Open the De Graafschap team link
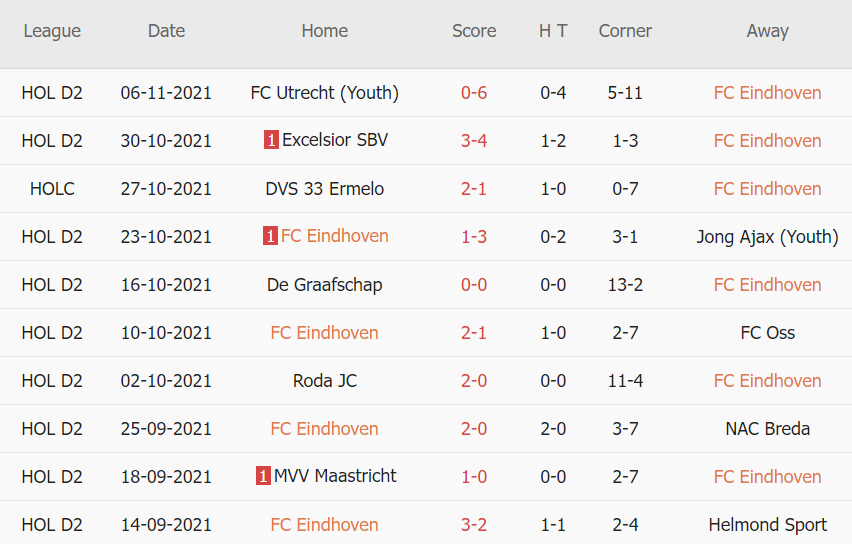Viewport: 852px width, 544px height. coord(325,285)
